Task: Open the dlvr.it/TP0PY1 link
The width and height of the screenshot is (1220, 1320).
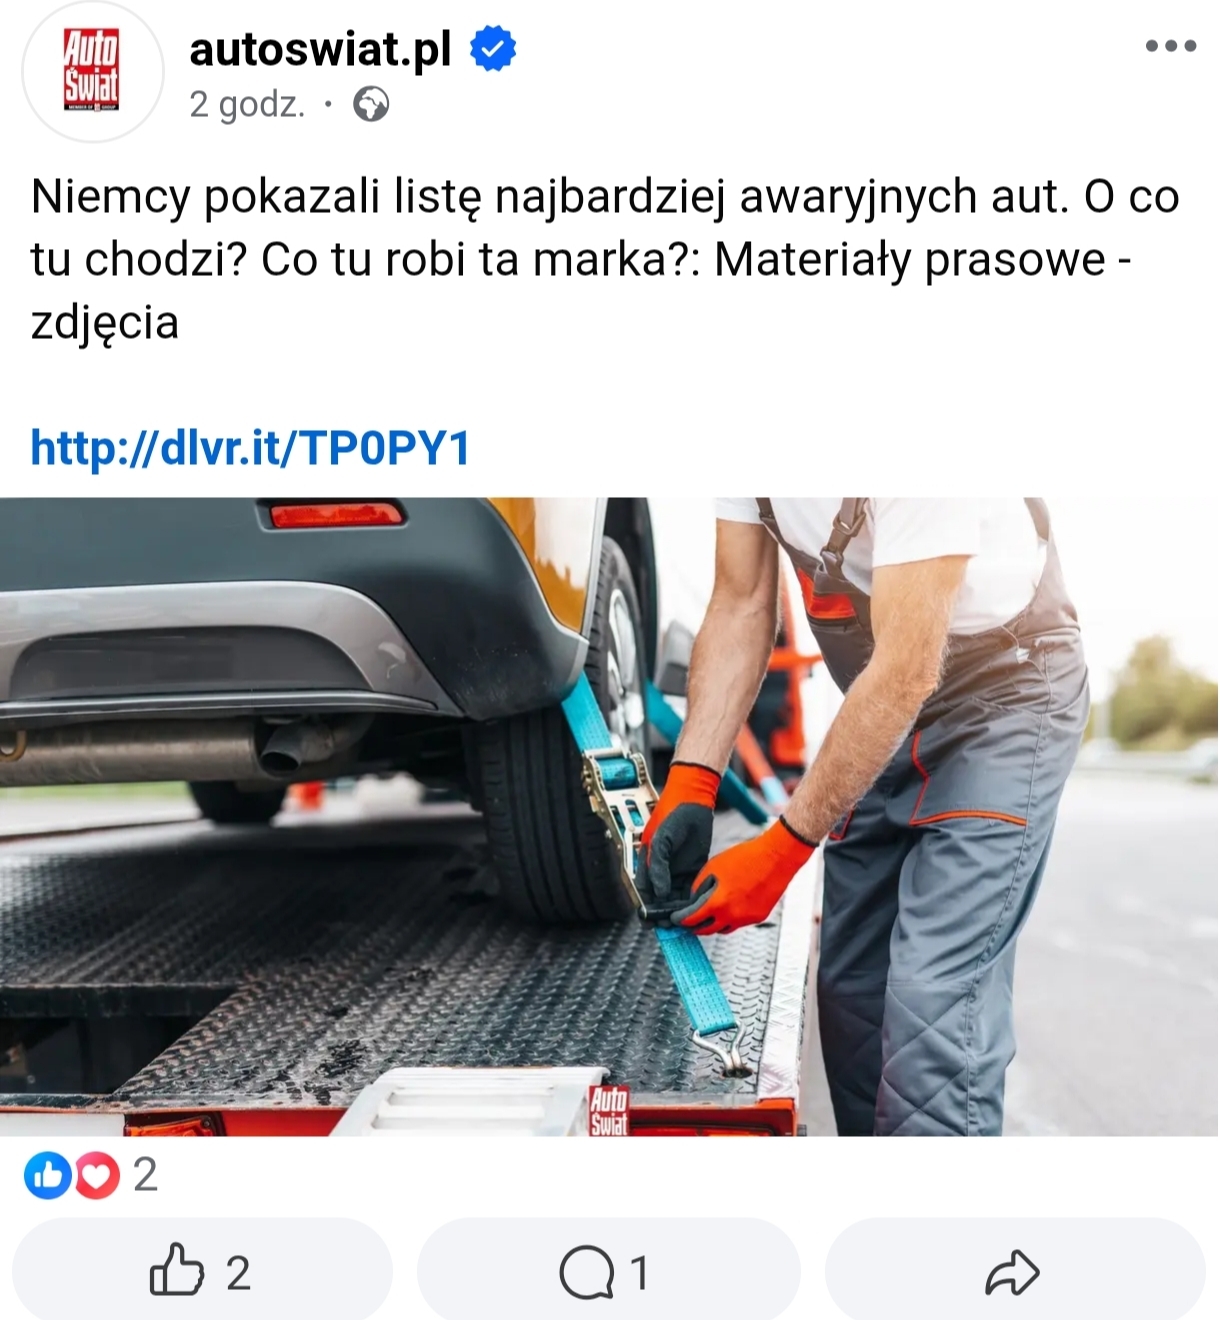Action: pos(250,448)
